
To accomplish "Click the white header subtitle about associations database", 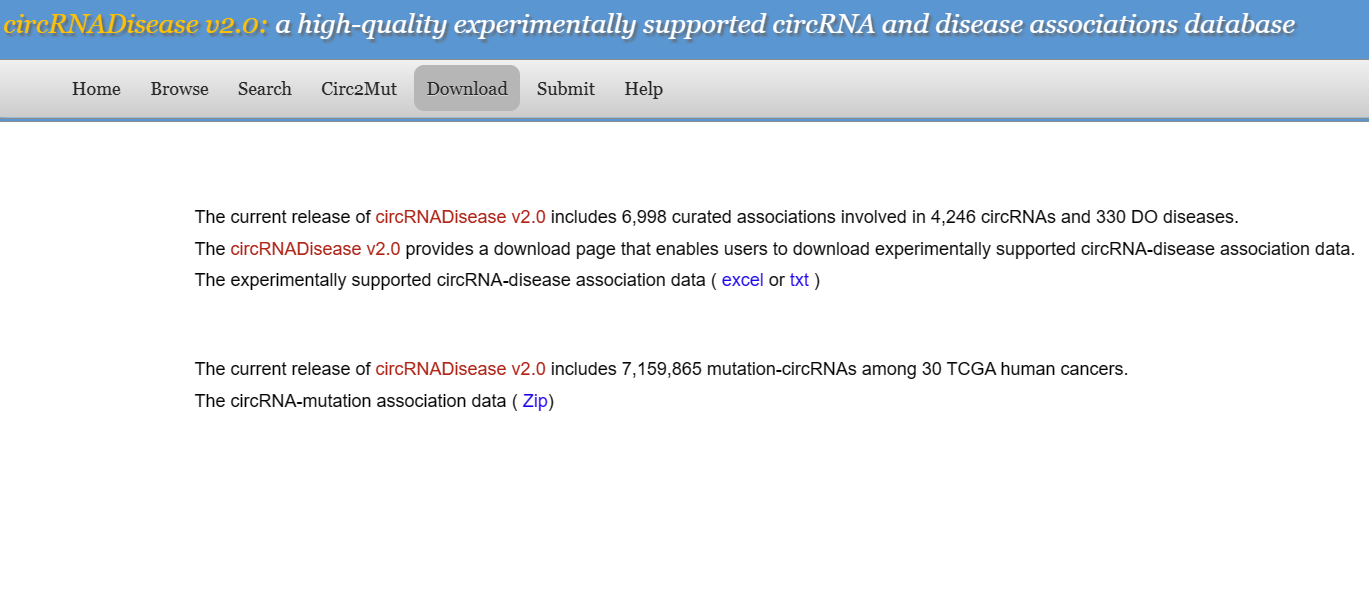I will pyautogui.click(x=784, y=25).
